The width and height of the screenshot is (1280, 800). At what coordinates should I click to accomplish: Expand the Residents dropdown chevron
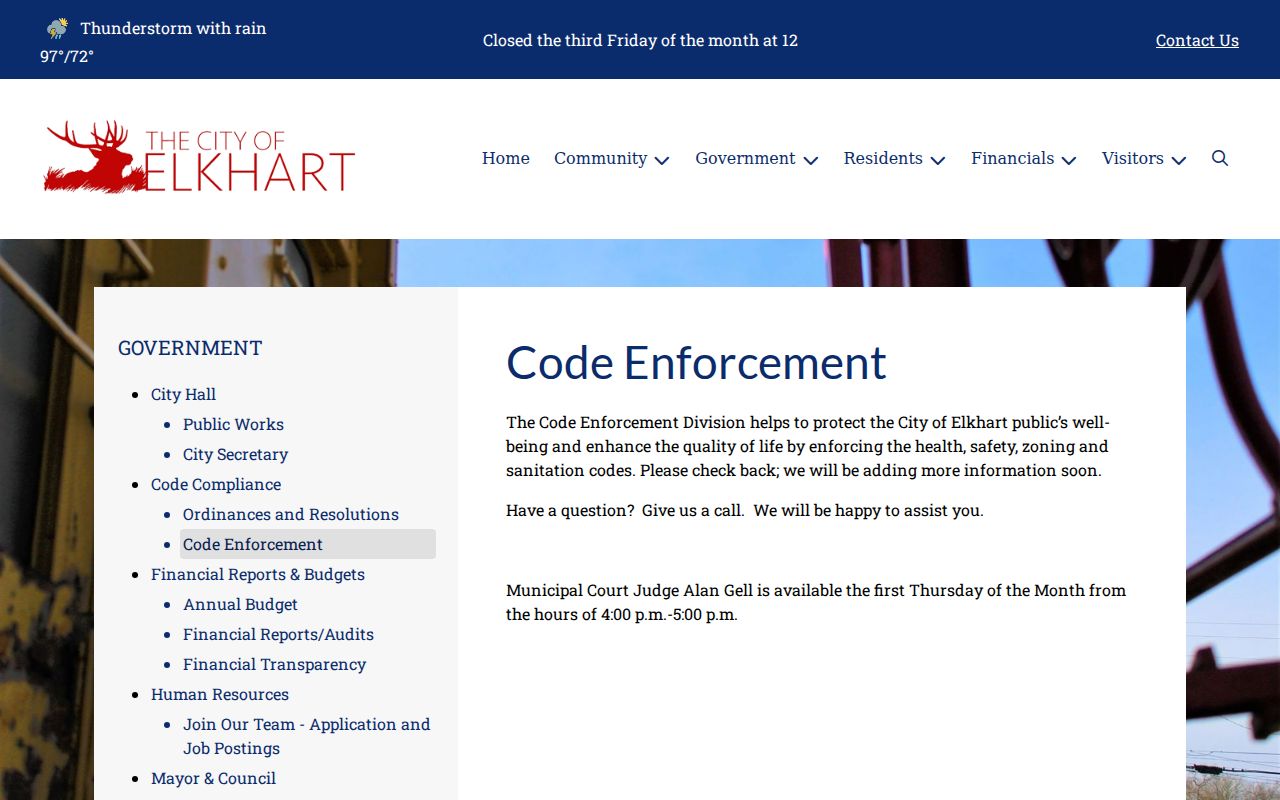click(938, 160)
